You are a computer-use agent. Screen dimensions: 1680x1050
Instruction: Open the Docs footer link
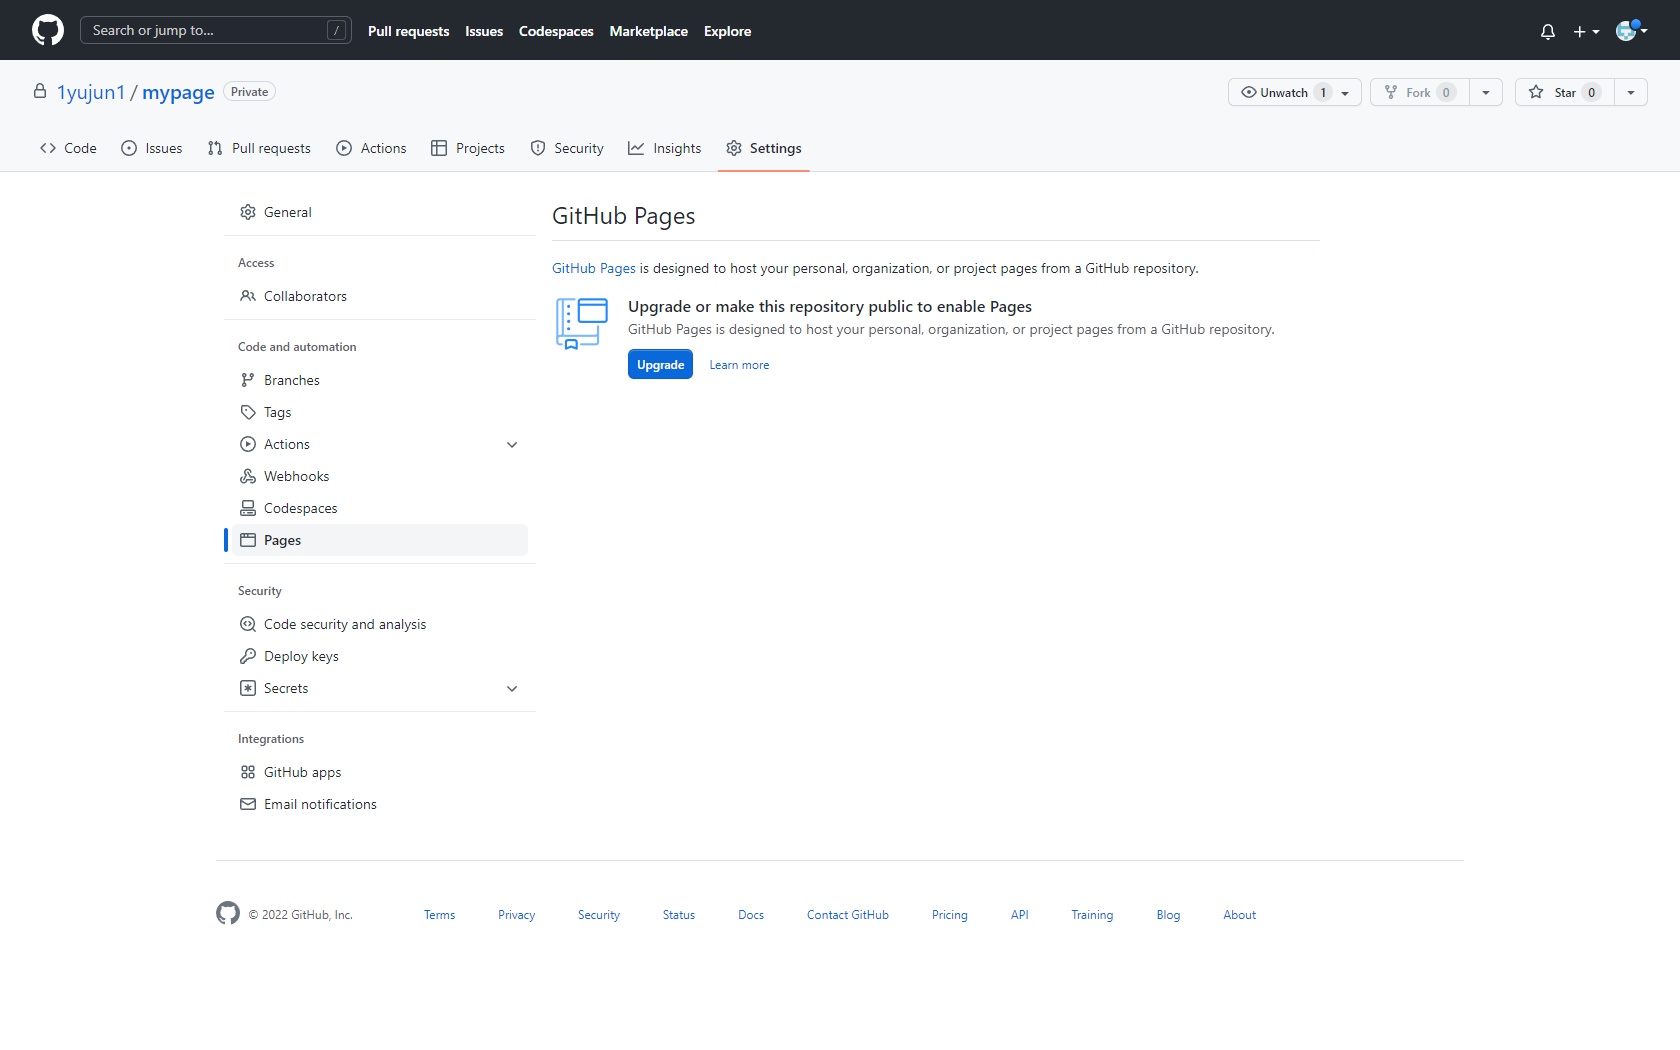coord(751,915)
